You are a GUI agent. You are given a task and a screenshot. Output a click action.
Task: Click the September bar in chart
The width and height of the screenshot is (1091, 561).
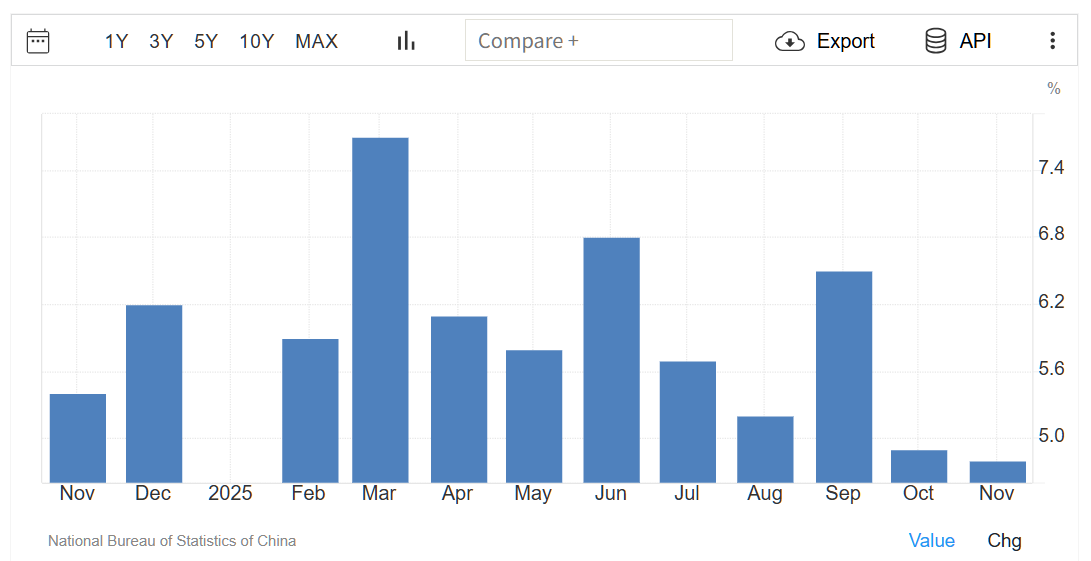point(843,377)
